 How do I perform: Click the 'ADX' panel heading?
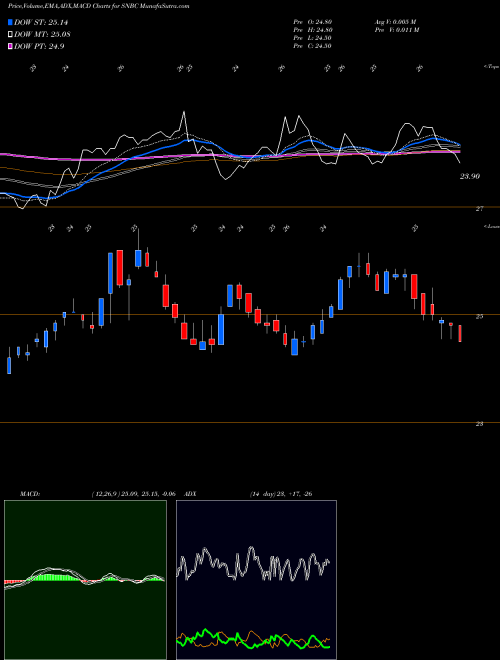coord(190,494)
